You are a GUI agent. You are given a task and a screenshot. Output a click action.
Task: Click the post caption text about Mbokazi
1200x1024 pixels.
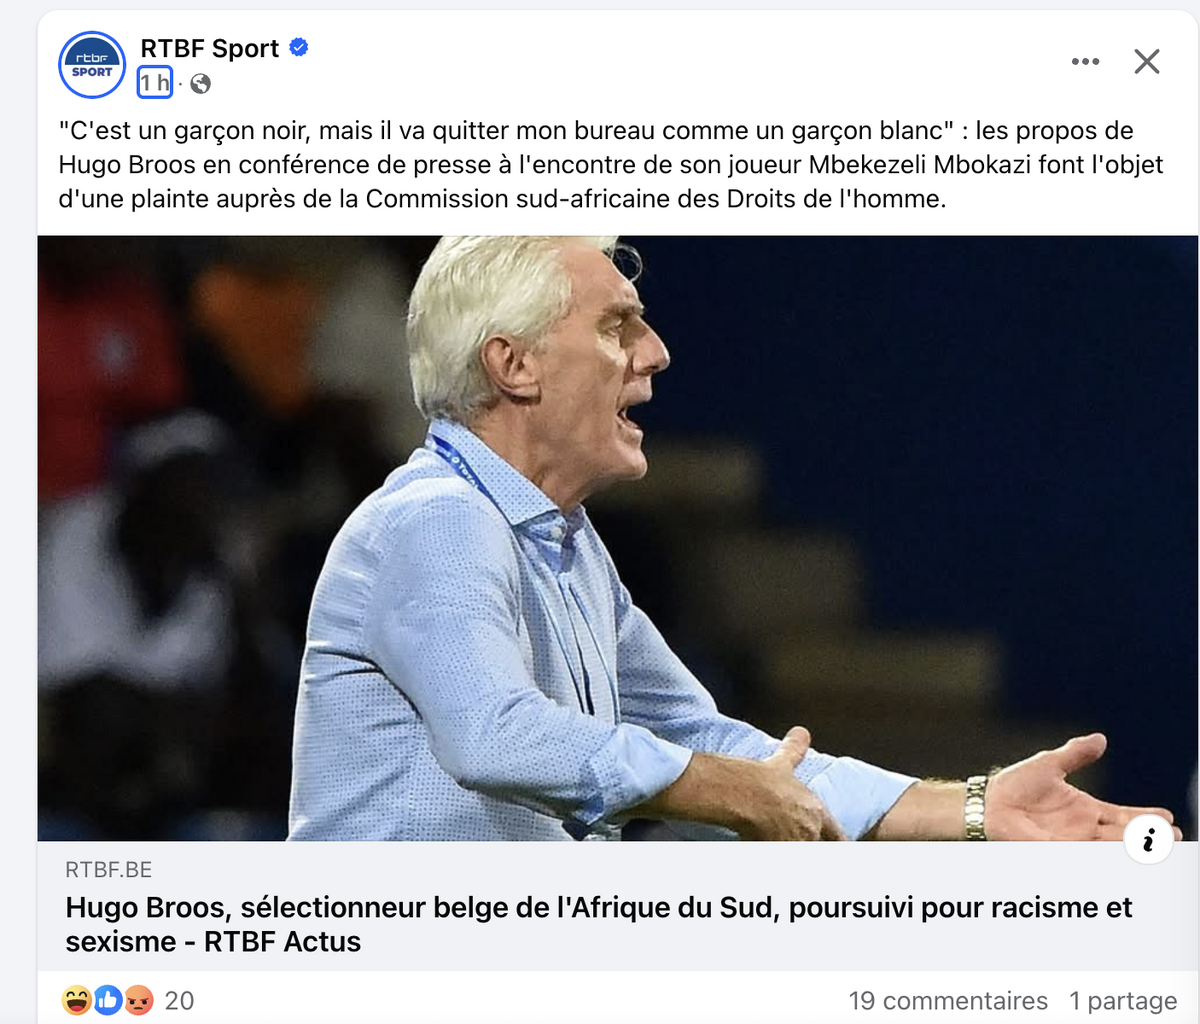click(x=611, y=164)
